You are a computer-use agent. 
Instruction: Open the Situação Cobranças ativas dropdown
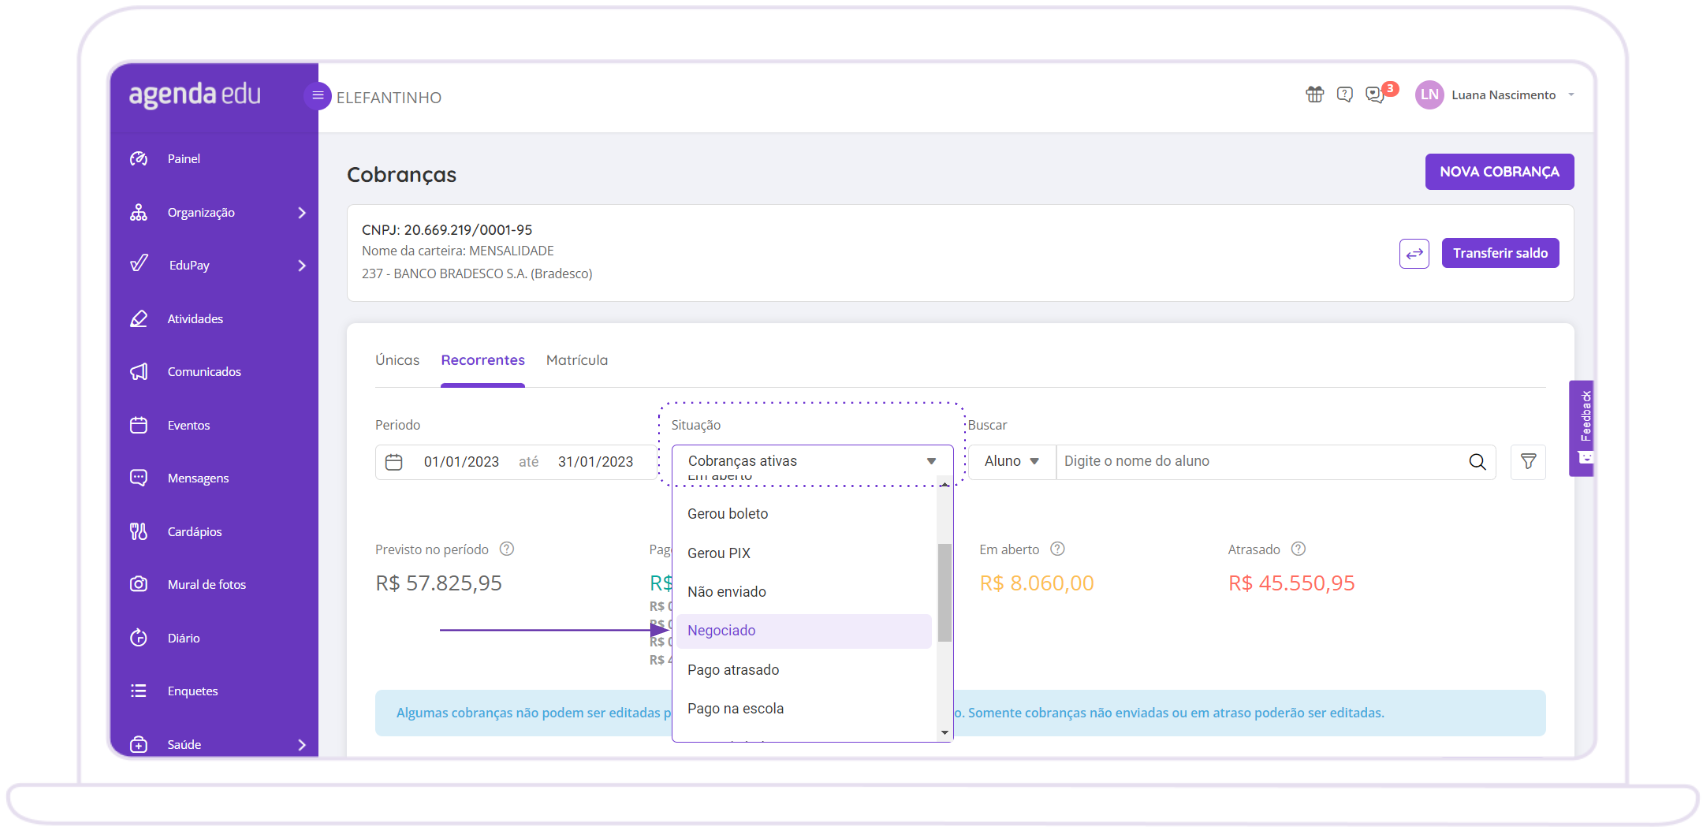812,462
